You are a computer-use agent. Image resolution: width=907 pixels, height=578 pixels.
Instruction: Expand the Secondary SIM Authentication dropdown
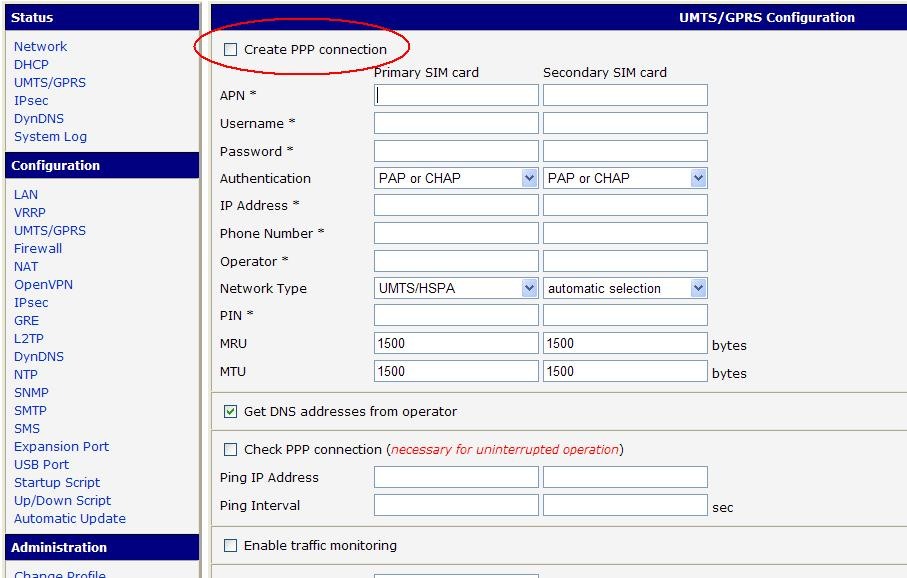(625, 178)
